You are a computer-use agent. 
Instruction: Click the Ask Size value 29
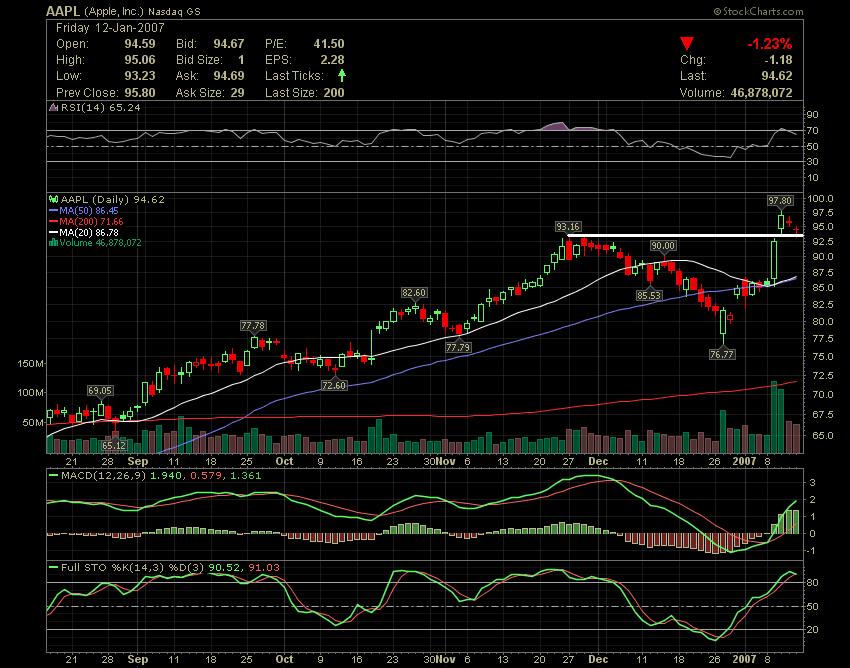[x=237, y=93]
